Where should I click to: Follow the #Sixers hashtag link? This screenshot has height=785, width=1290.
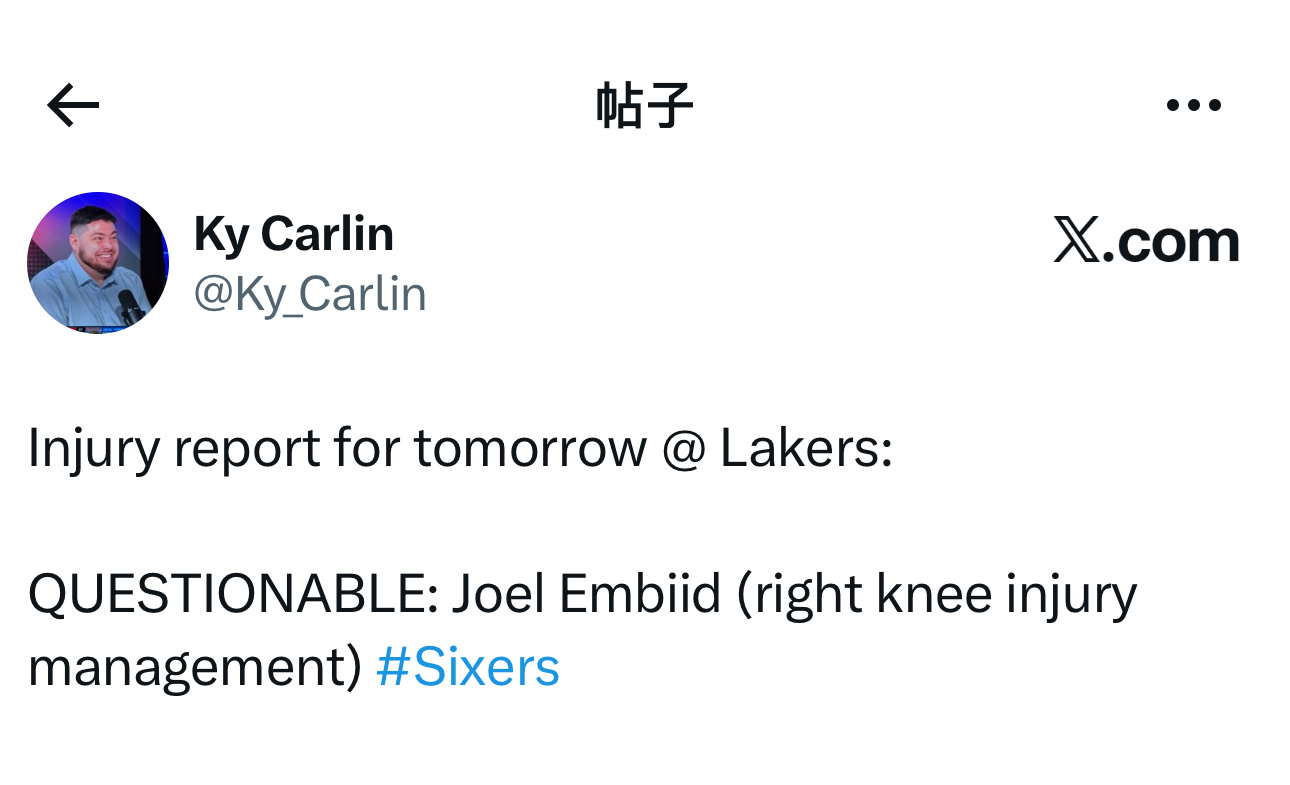tap(467, 667)
